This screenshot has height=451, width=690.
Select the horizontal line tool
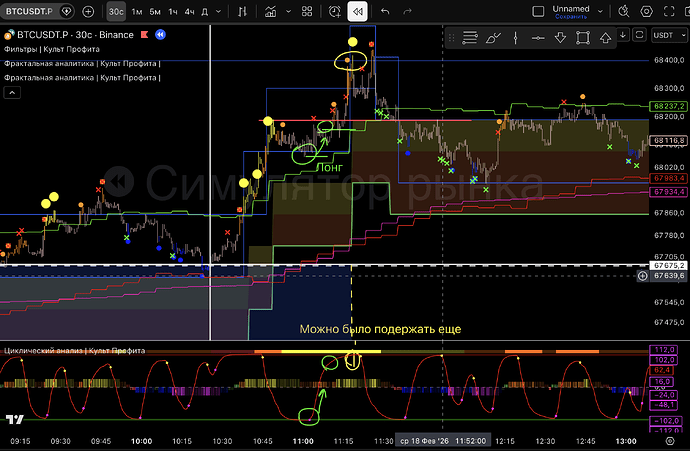(538, 36)
